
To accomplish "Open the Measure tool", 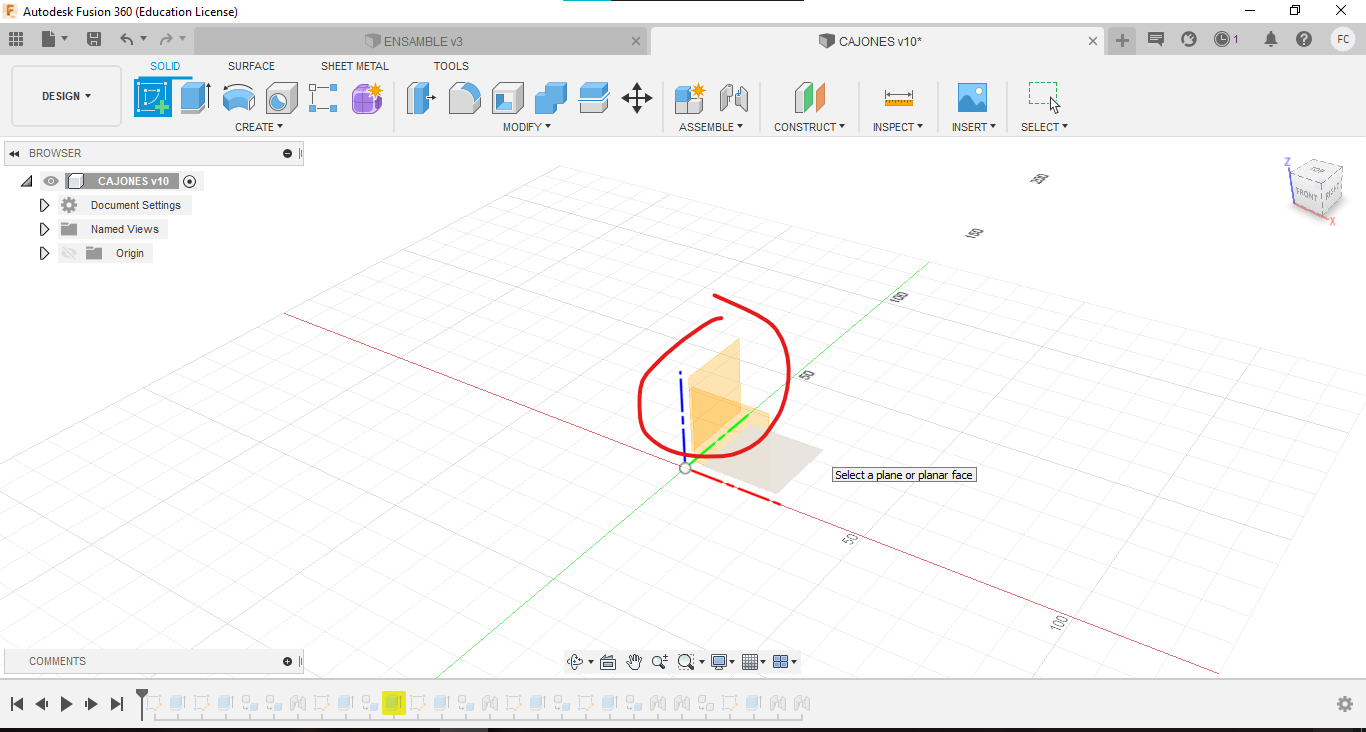I will pyautogui.click(x=898, y=98).
